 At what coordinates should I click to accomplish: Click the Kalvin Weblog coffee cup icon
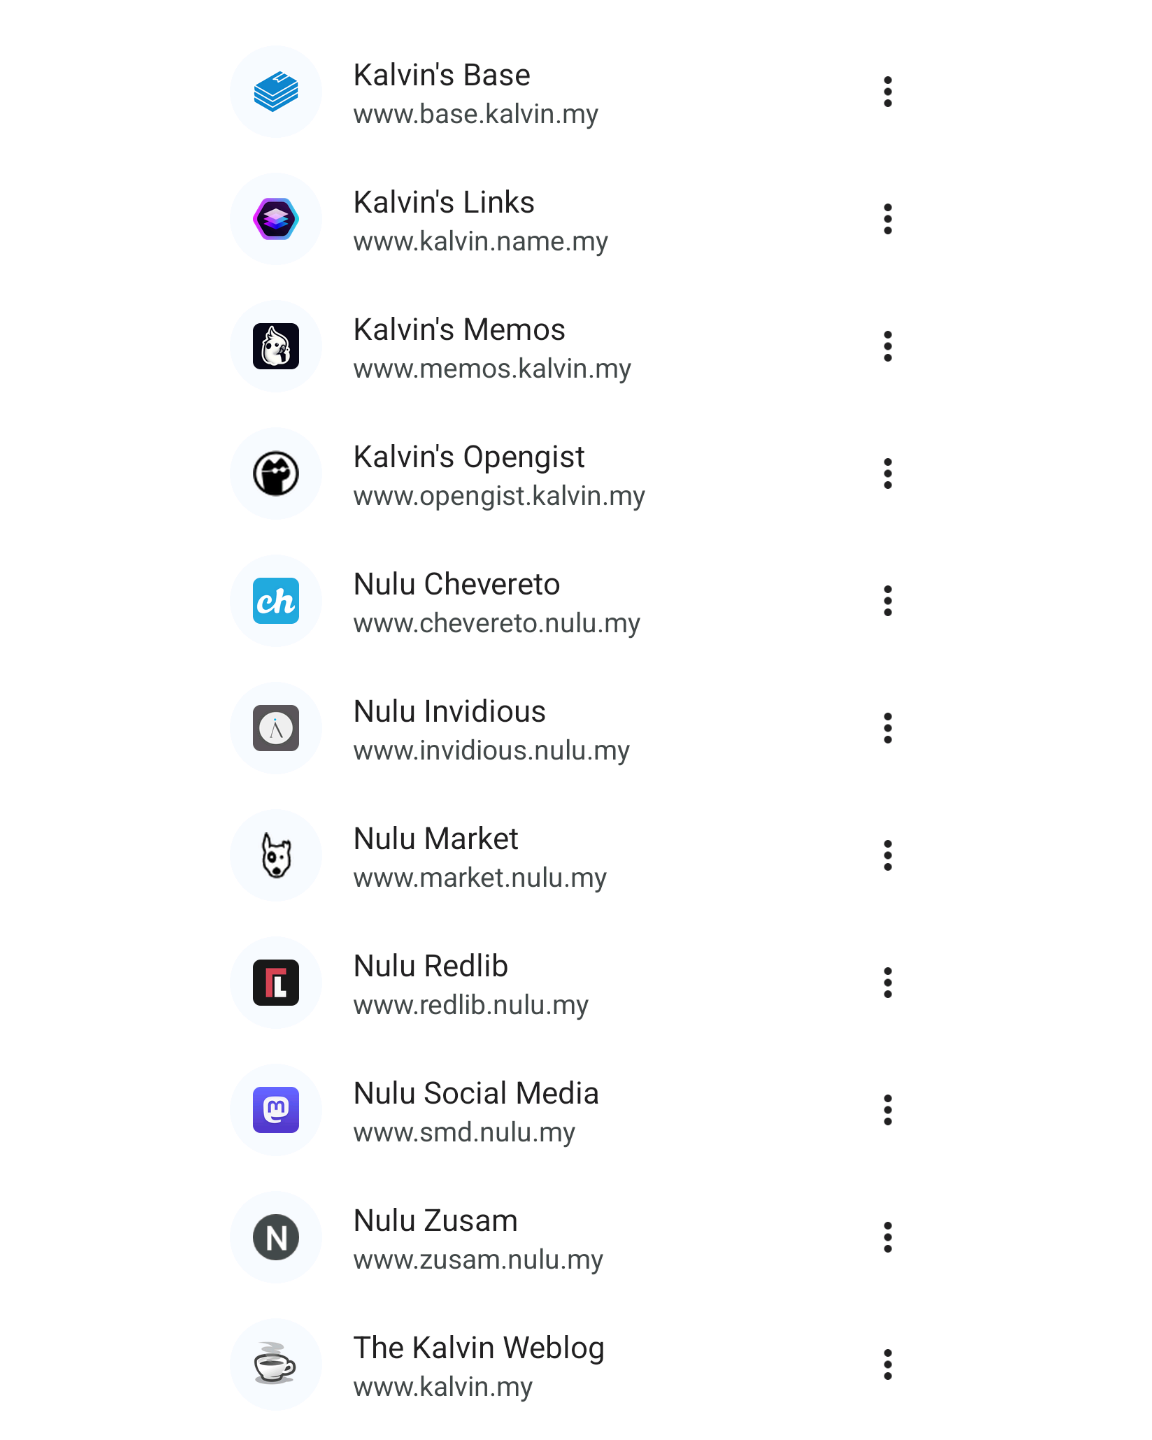276,1364
